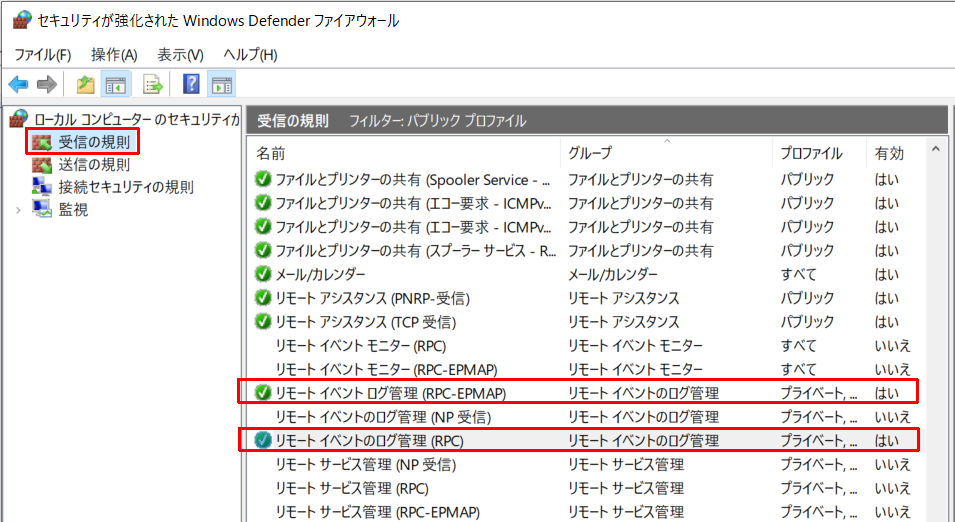This screenshot has height=522, width=955.
Task: Select ファイルとプリンターの共有 (Spooler Service) rule
Action: pos(413,180)
